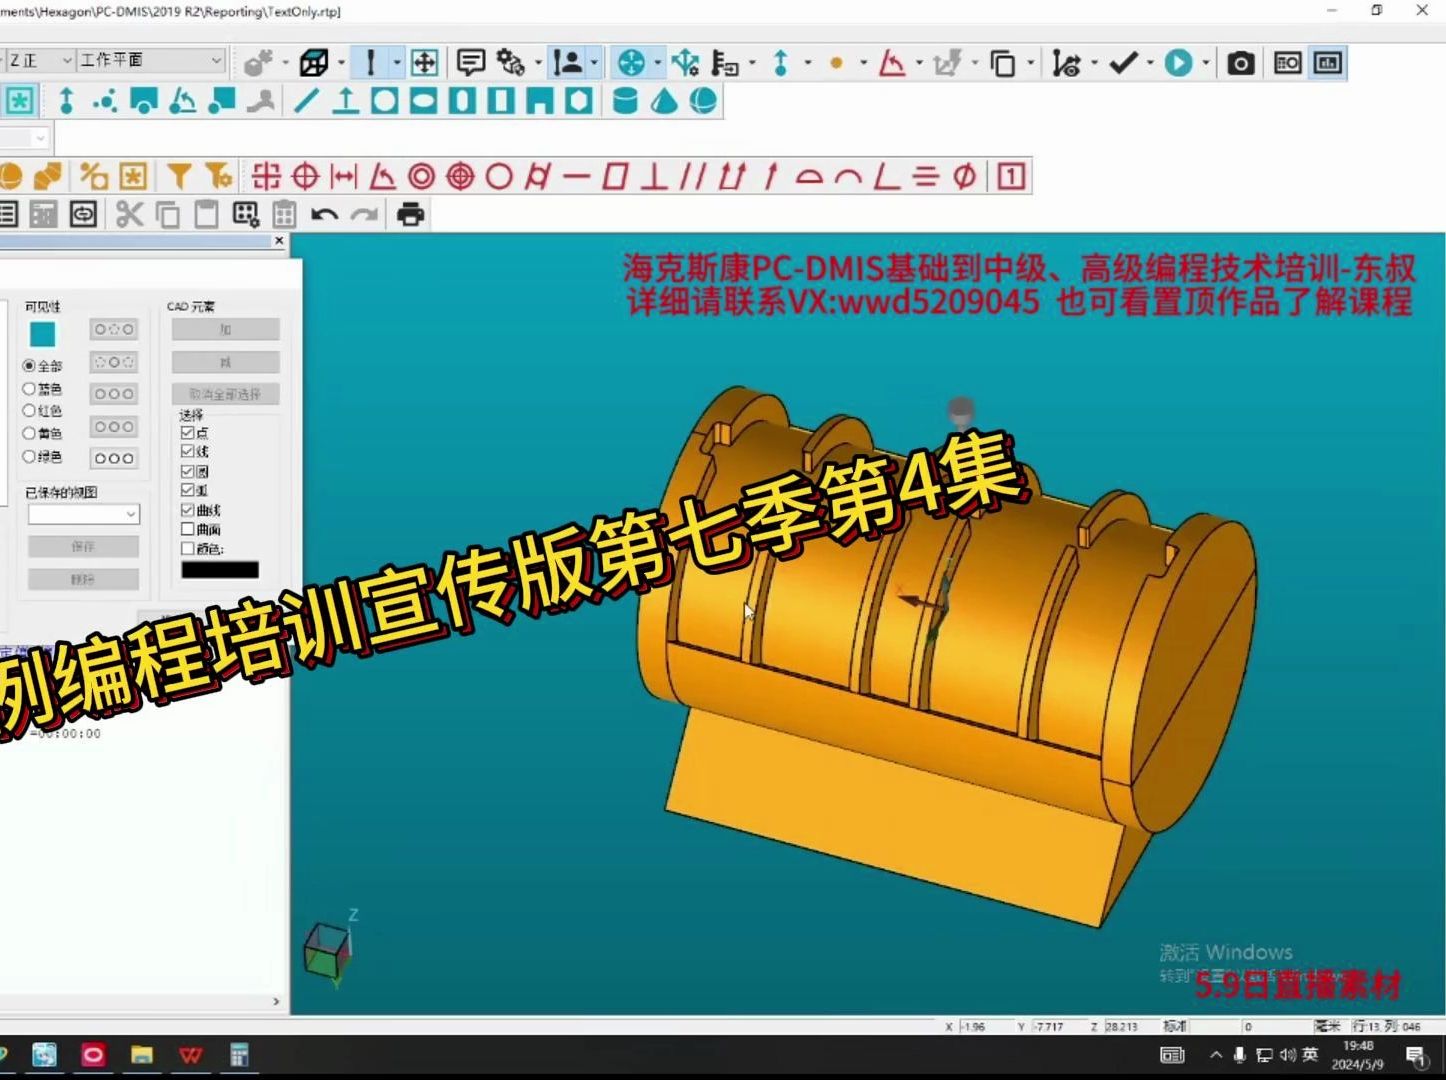Click the redo arrow icon
Viewport: 1446px width, 1080px height.
pyautogui.click(x=364, y=214)
